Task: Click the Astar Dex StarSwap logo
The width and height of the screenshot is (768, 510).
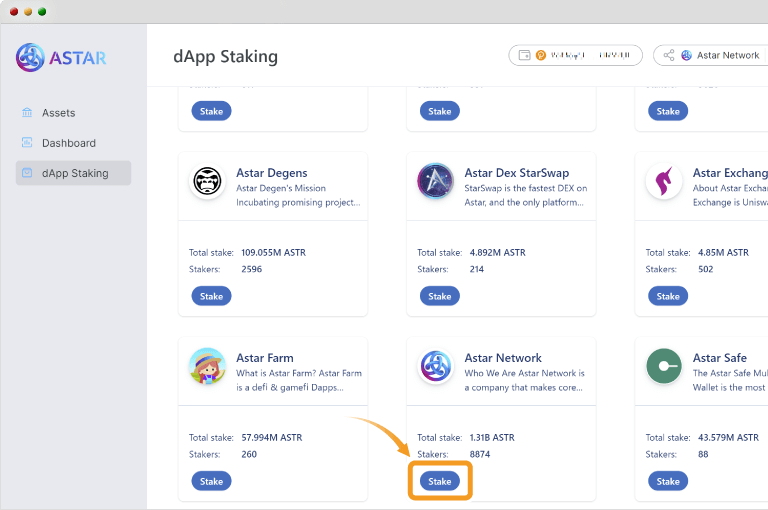Action: (x=436, y=181)
